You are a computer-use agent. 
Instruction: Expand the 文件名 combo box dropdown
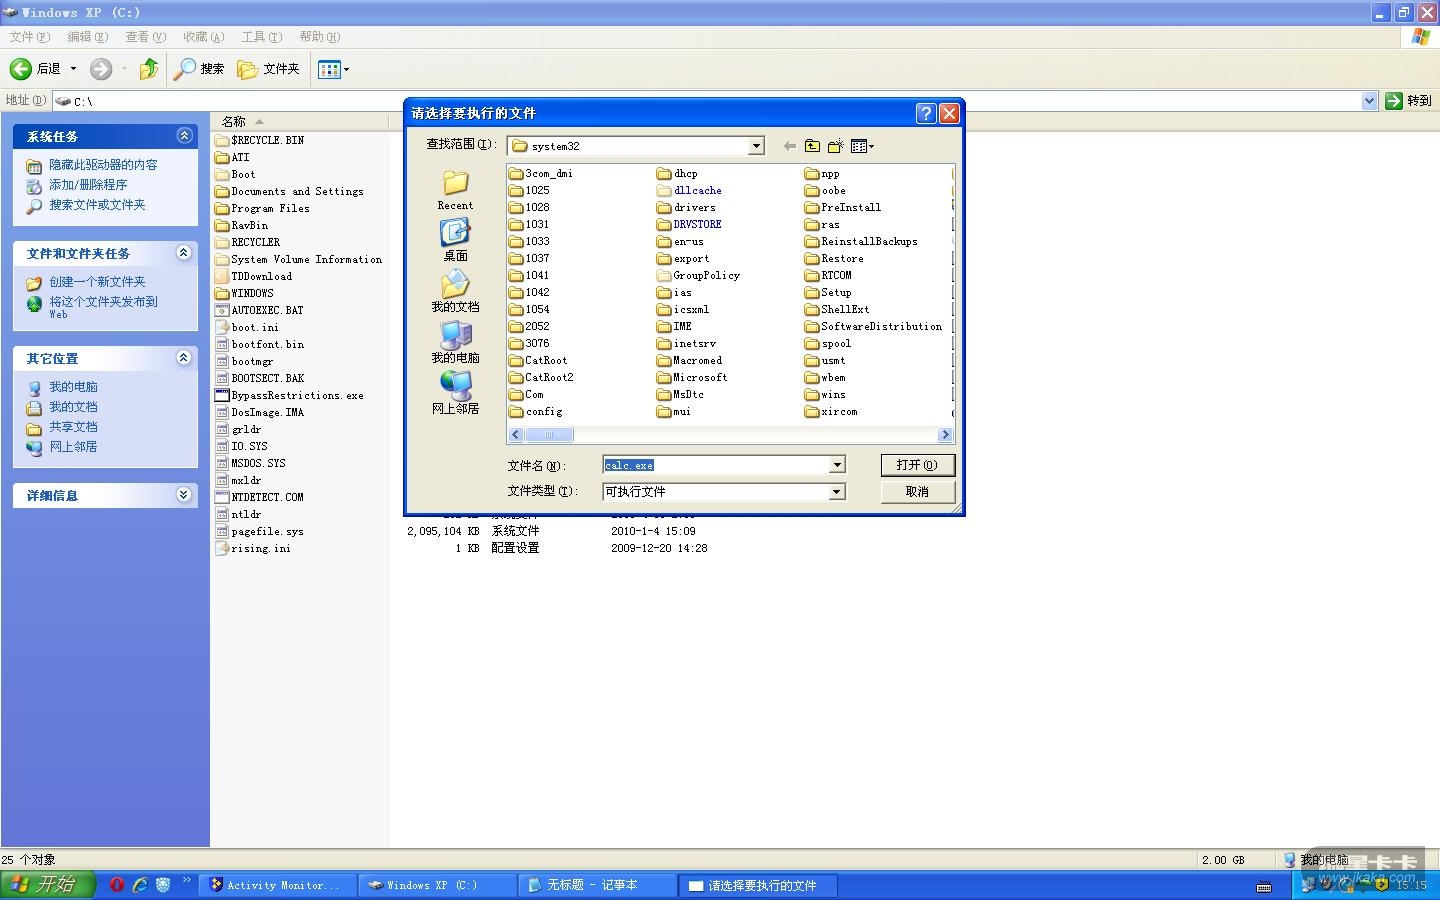(x=837, y=465)
